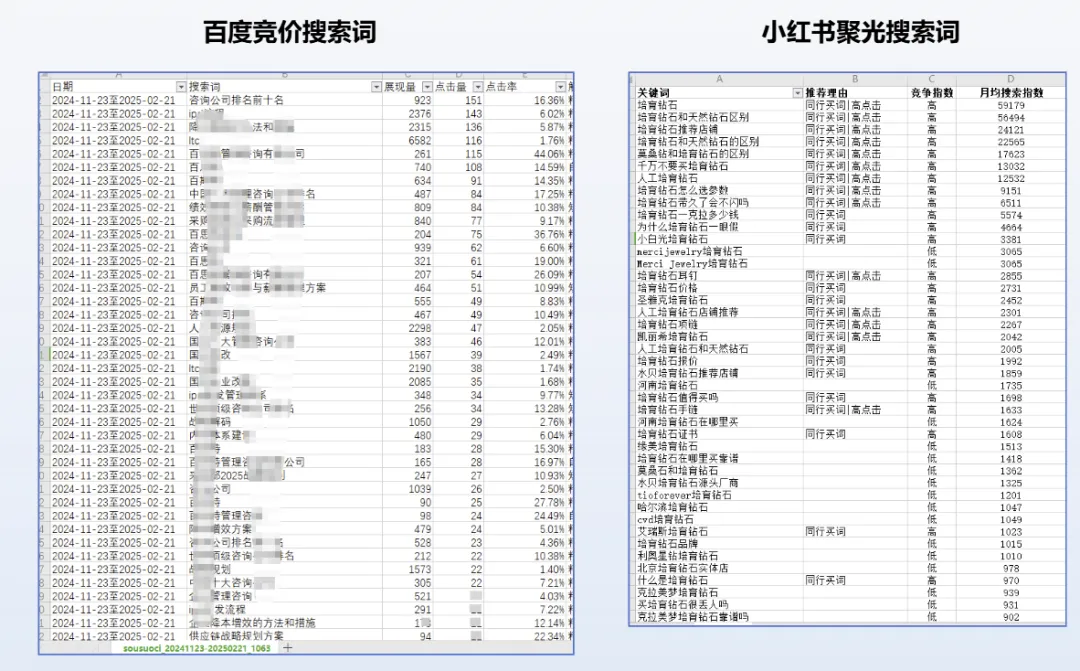The height and width of the screenshot is (671, 1080).
Task: Select the search index cell 24121
Action: point(1010,130)
